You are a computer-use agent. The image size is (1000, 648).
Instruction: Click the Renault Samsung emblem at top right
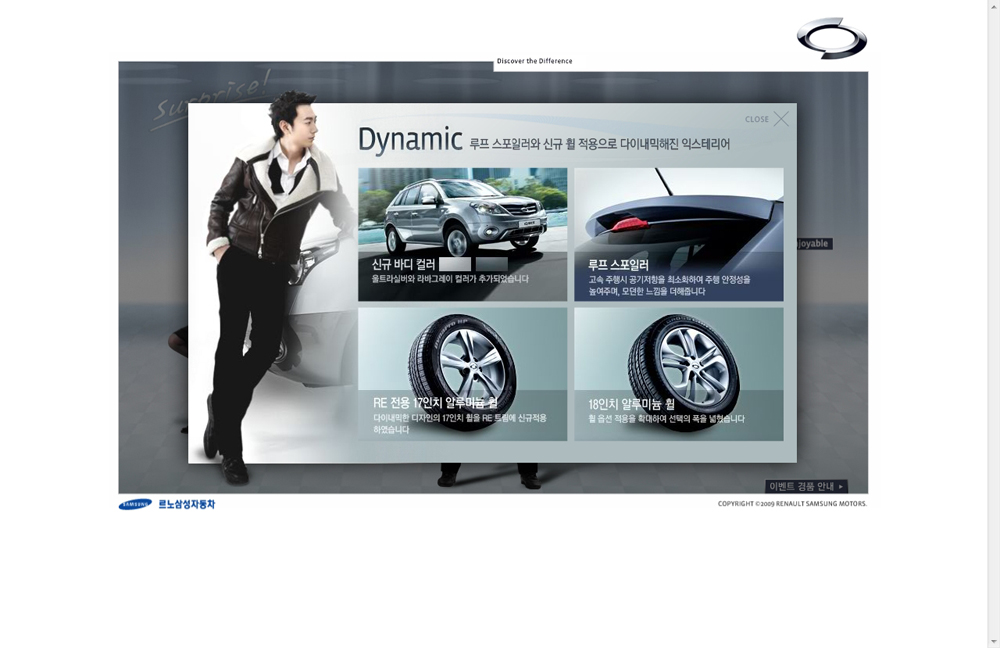(832, 38)
